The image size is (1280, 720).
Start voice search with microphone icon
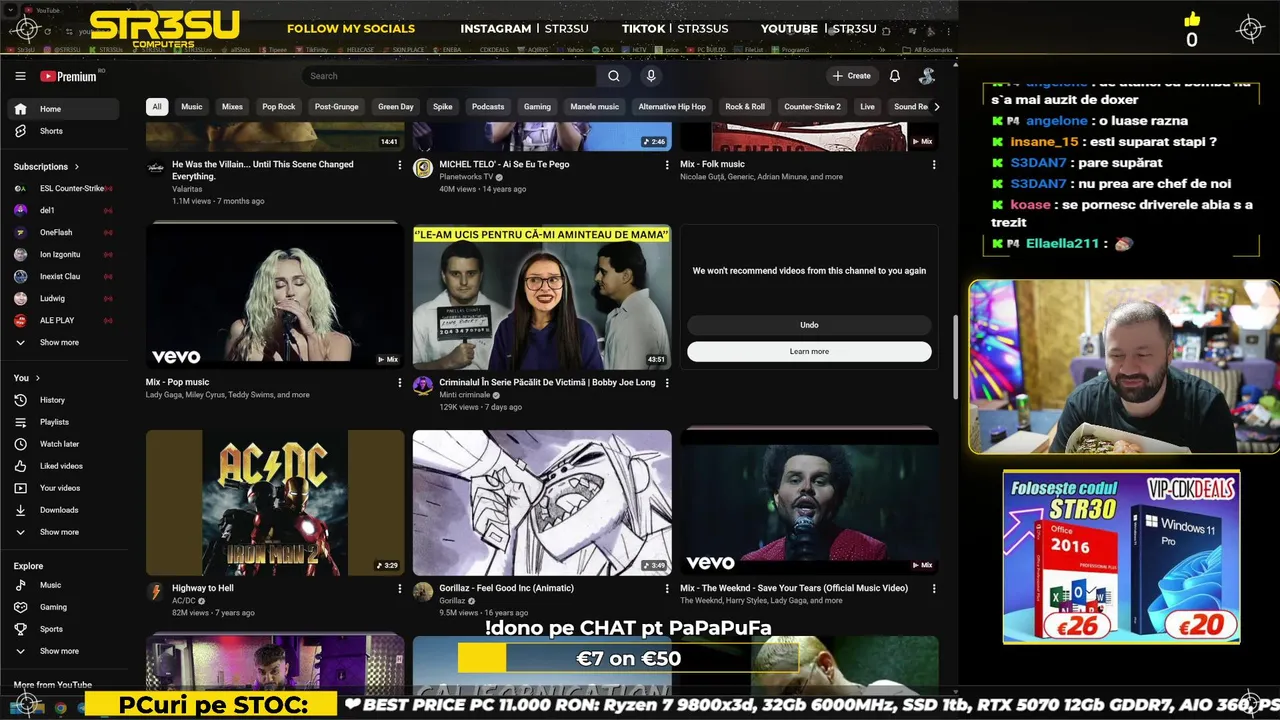(651, 76)
